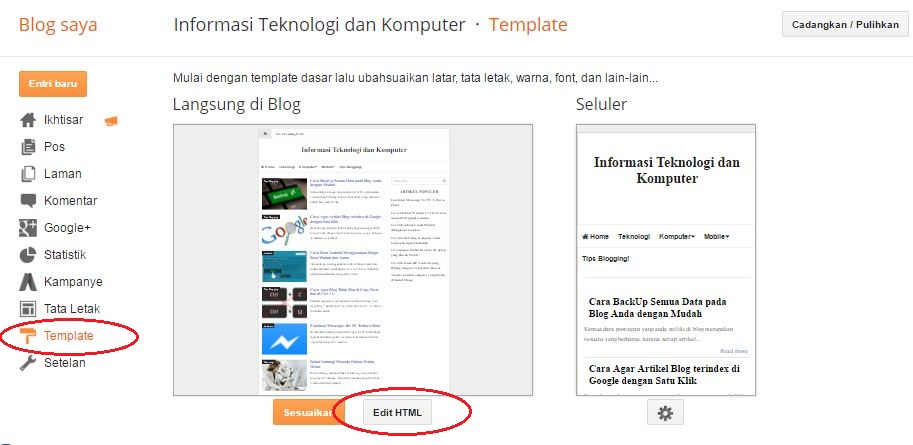The height and width of the screenshot is (445, 913).
Task: Click the Cadangkan / Pulihkan button
Action: click(x=845, y=25)
